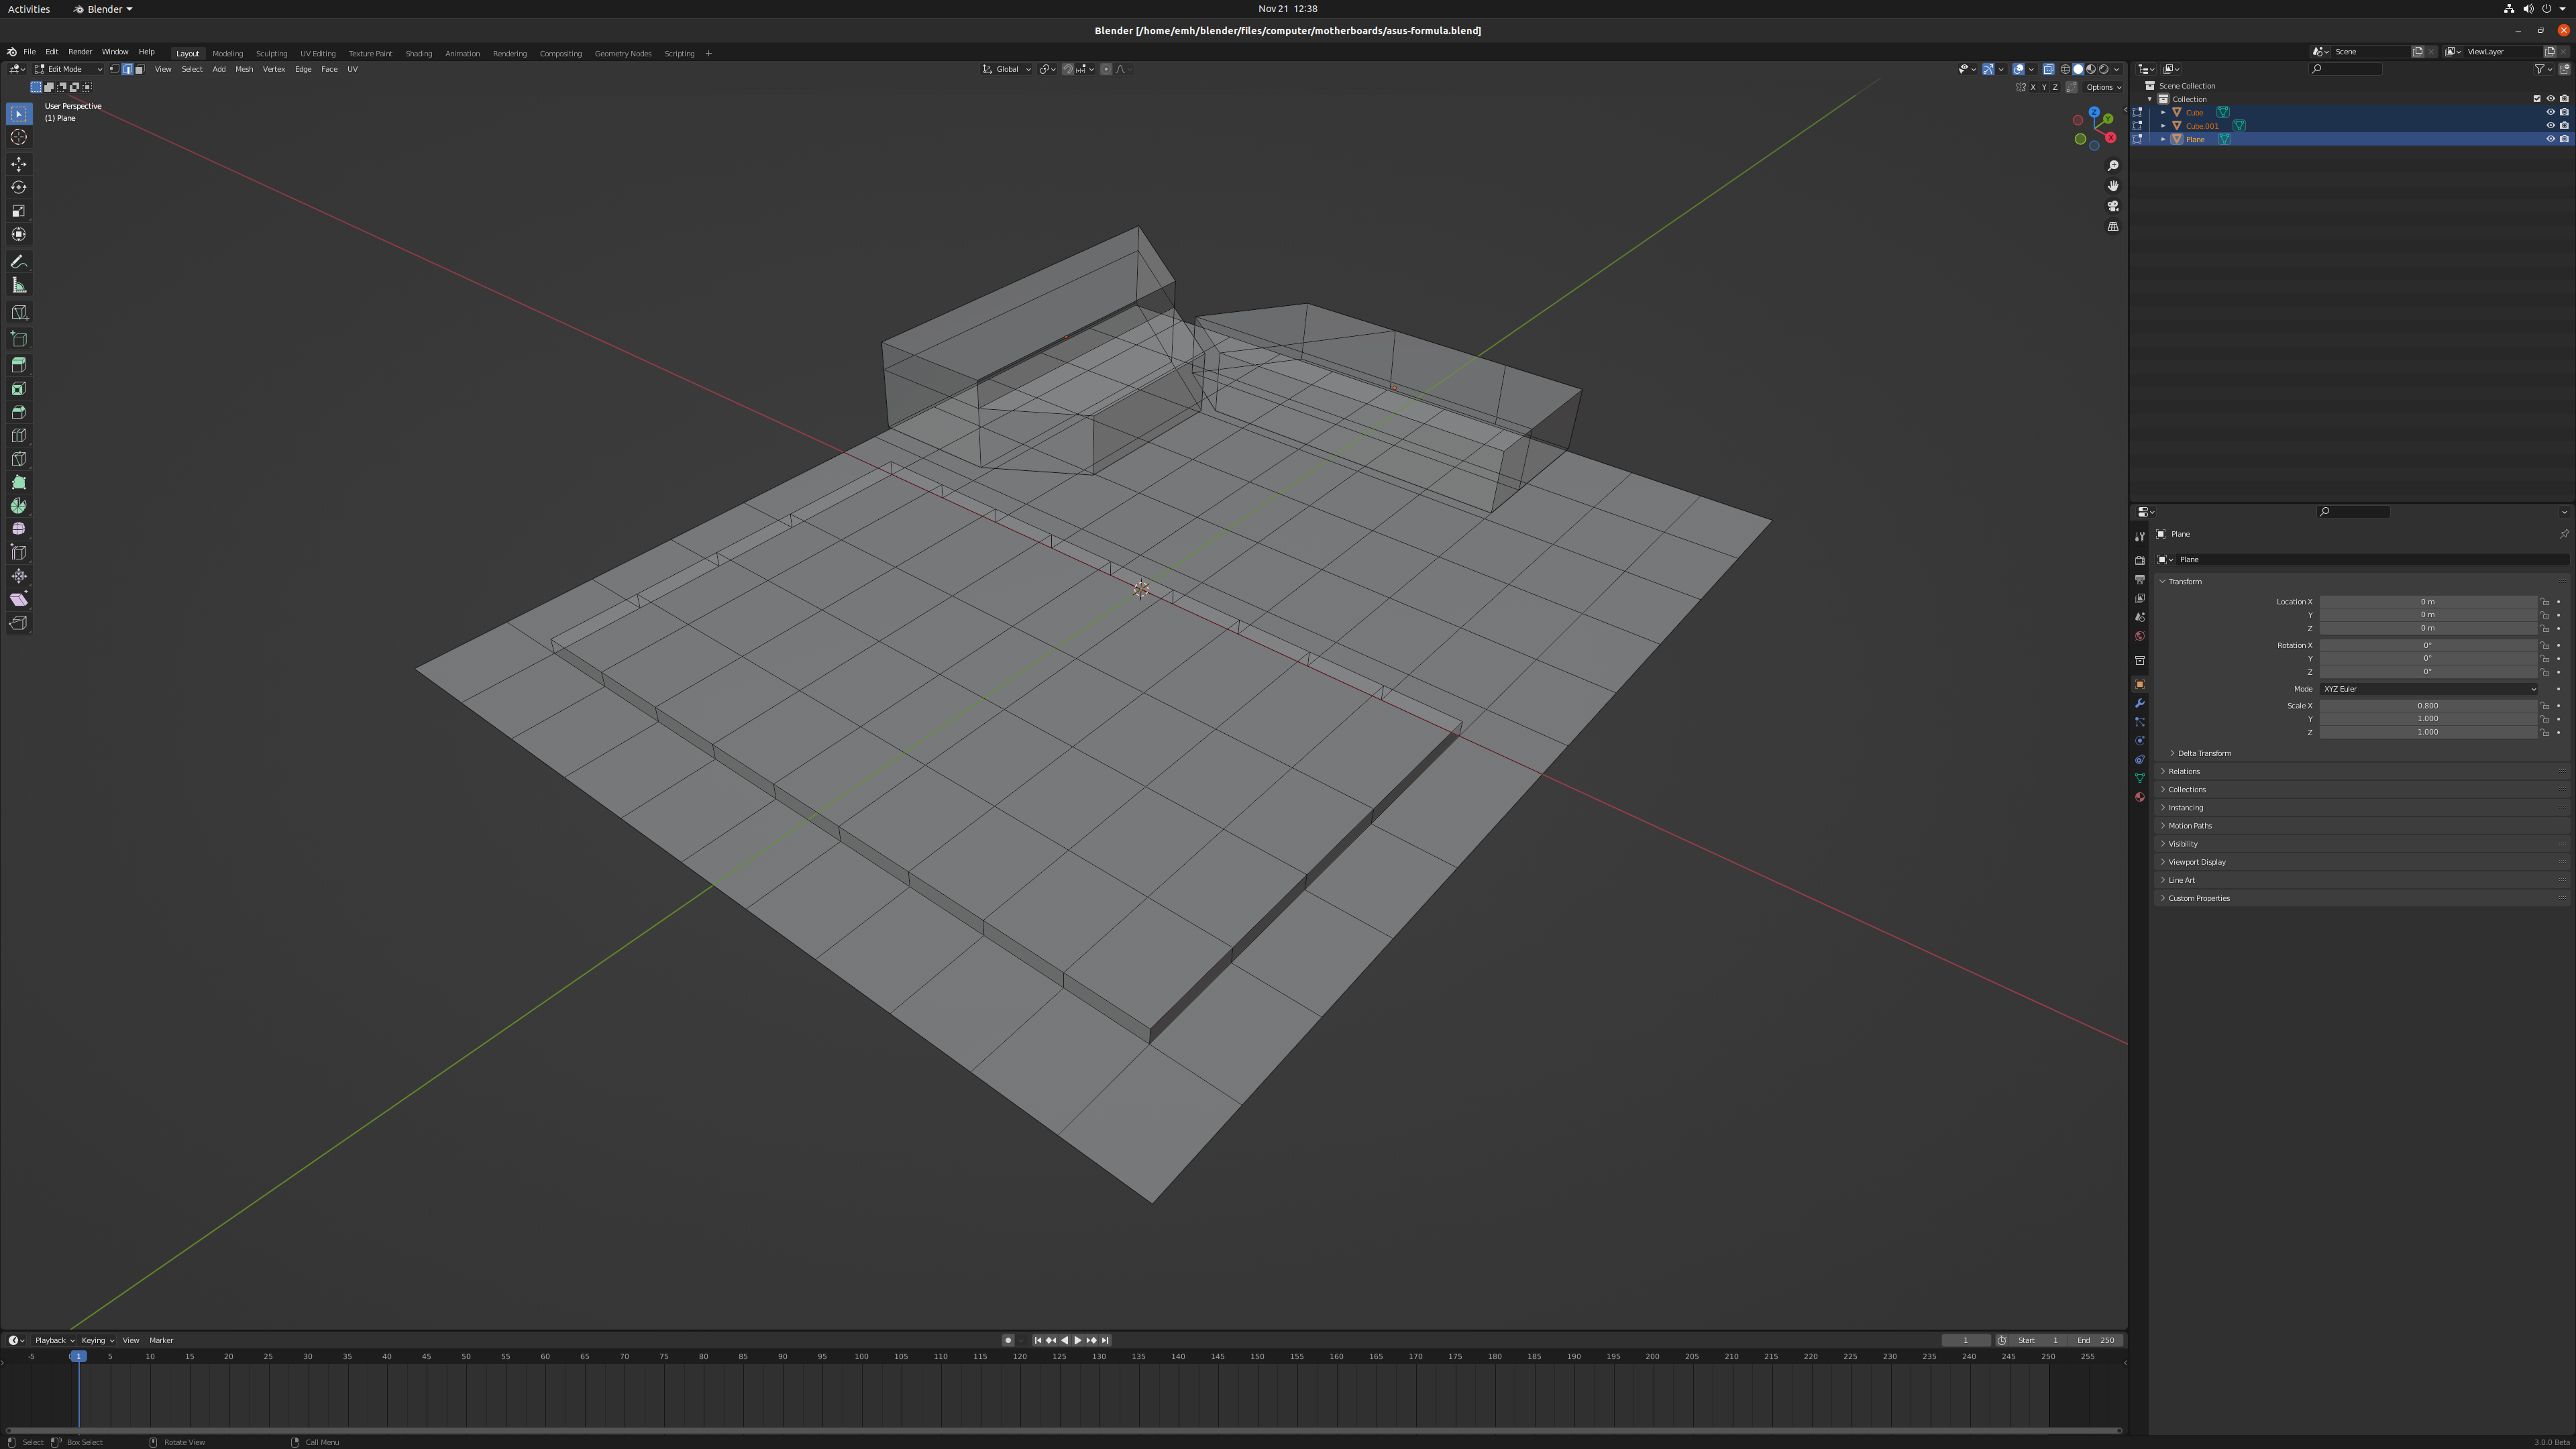Open the Edit Mode dropdown
The width and height of the screenshot is (2576, 1449).
coord(68,69)
